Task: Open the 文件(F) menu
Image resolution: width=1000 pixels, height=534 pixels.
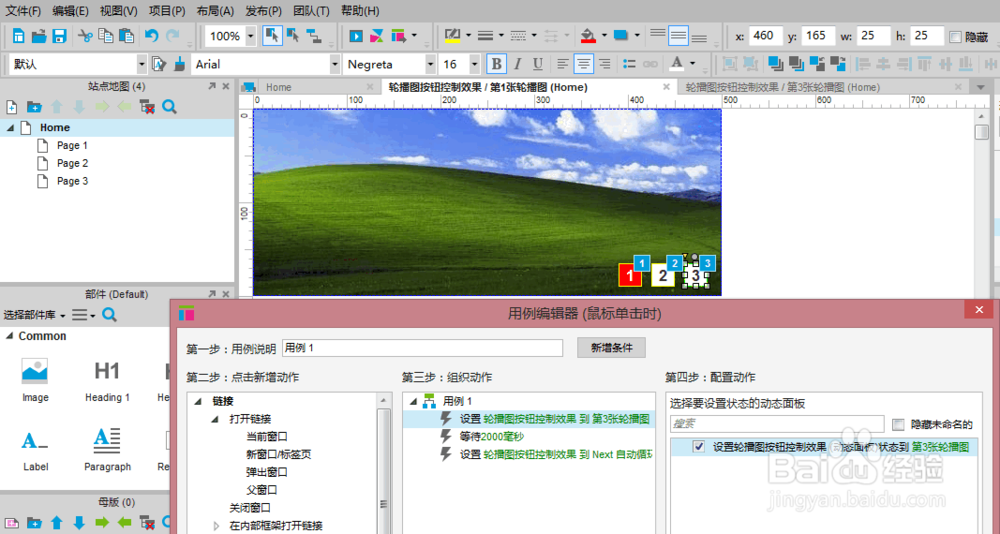Action: point(24,11)
